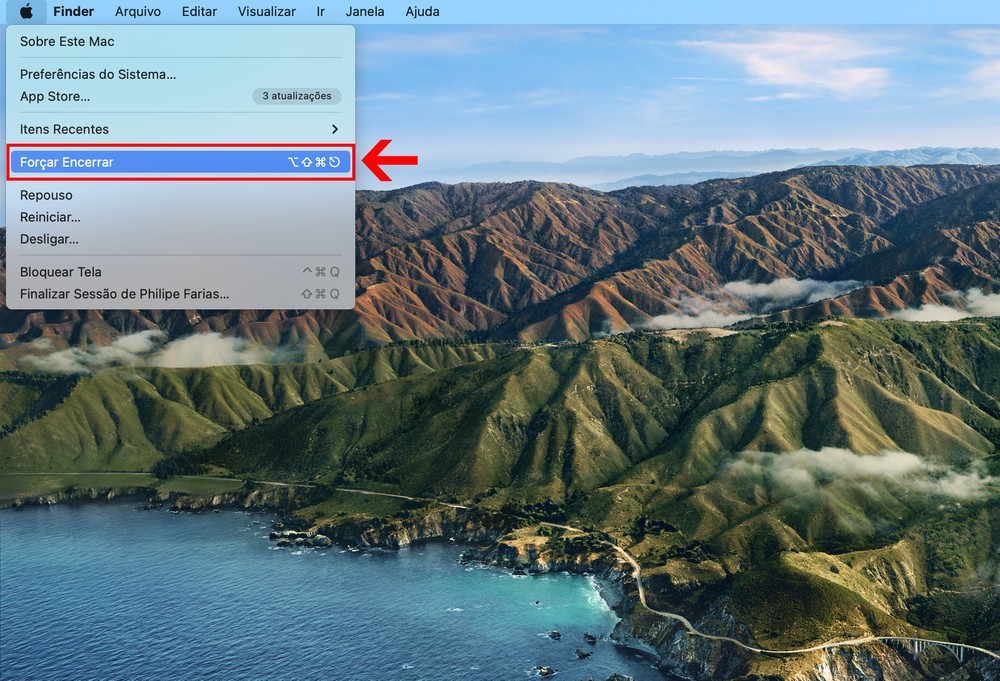
Task: Open App Store from Apple menu
Action: coord(180,96)
